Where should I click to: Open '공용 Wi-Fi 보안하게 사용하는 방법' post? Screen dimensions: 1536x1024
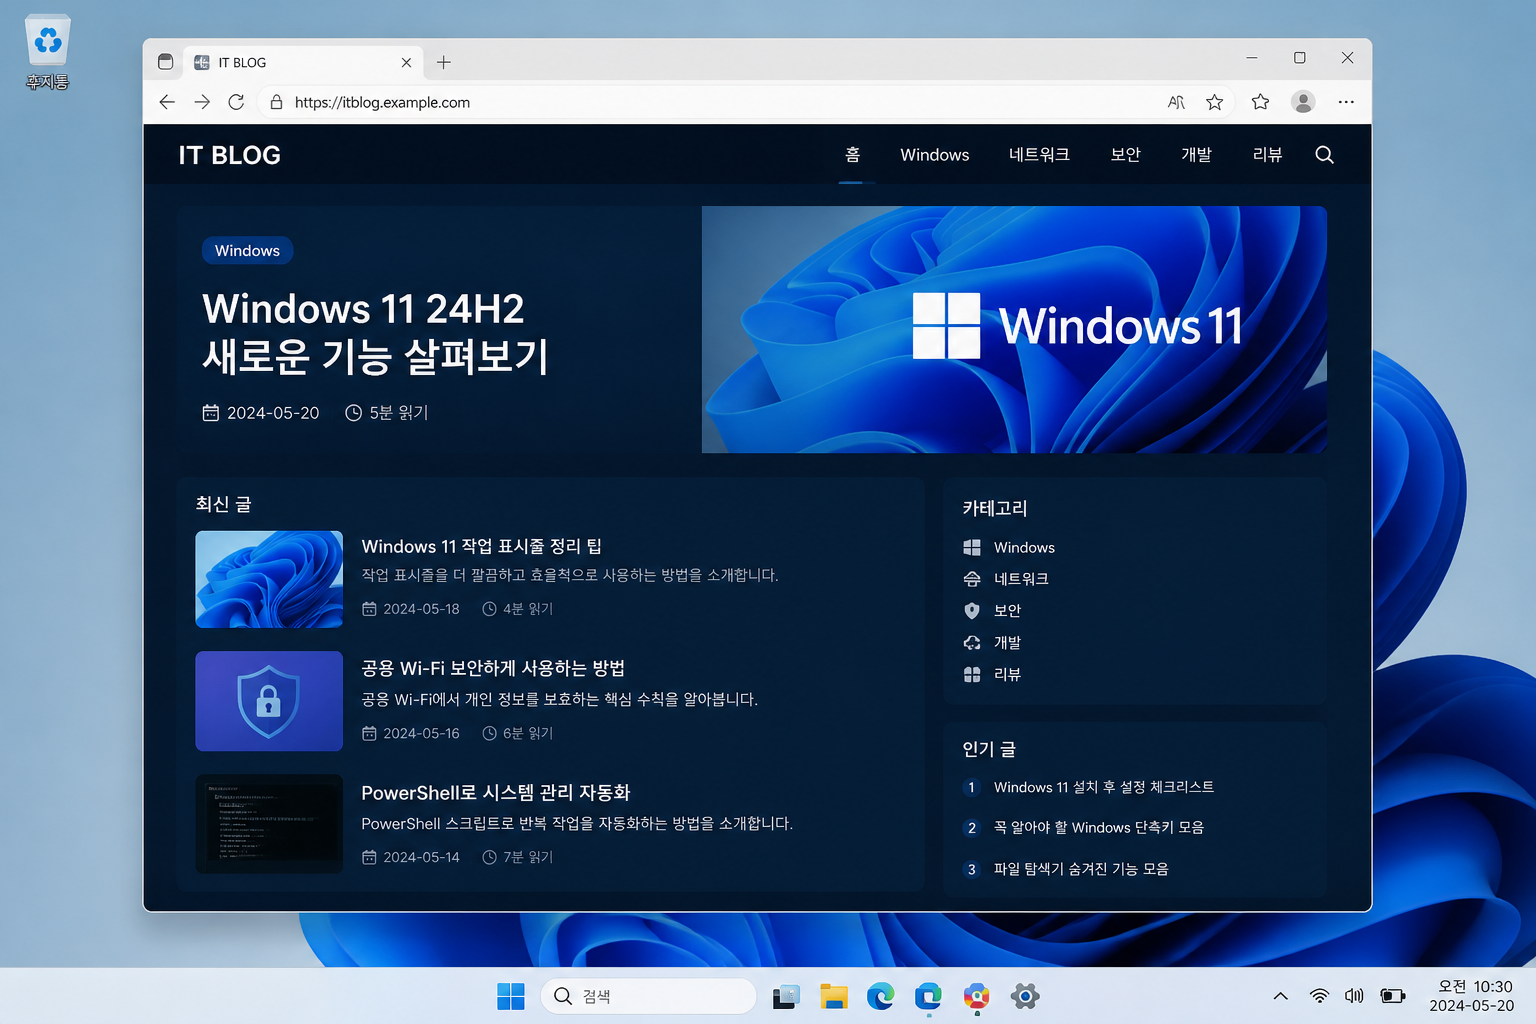[x=493, y=668]
